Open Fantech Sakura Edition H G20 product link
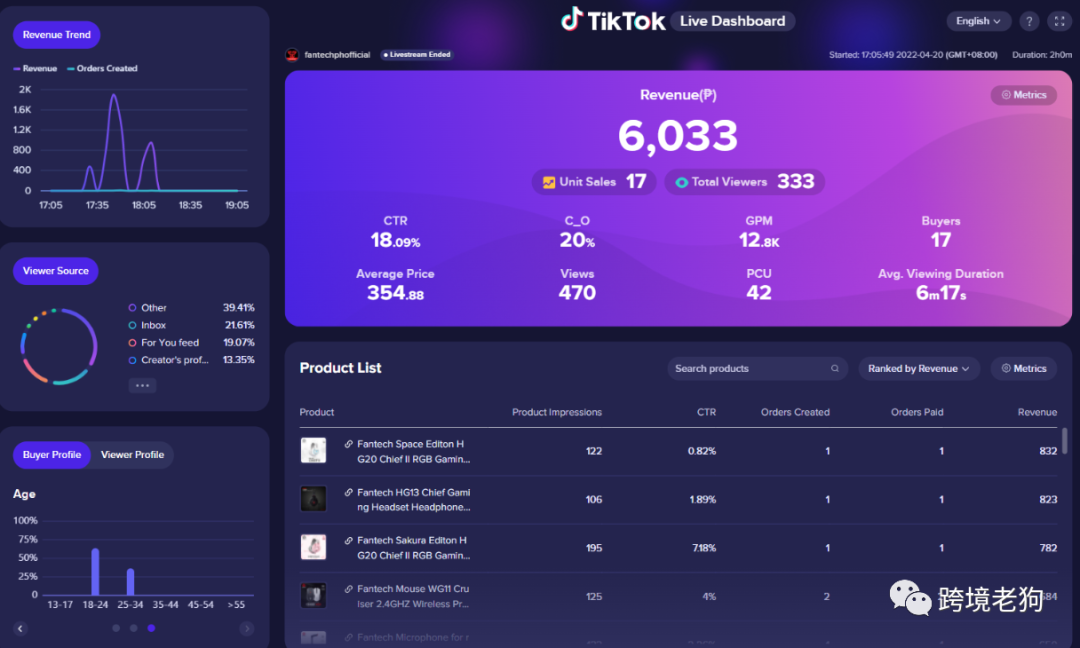The image size is (1080, 648). coord(413,548)
